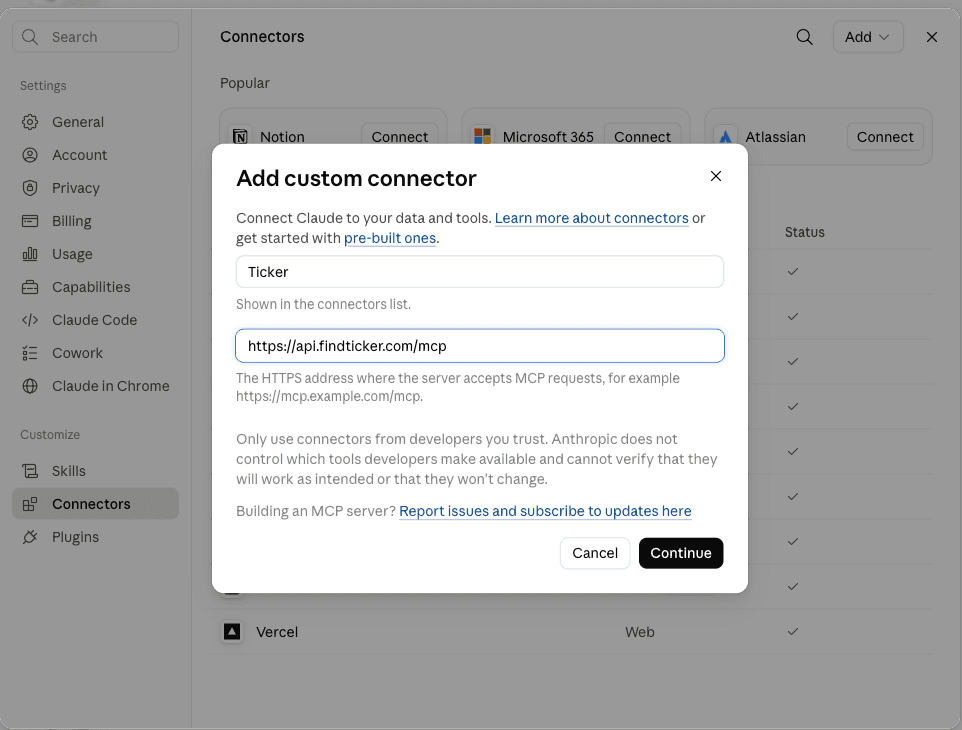Click the Billing card icon
The image size is (962, 730).
pos(30,221)
